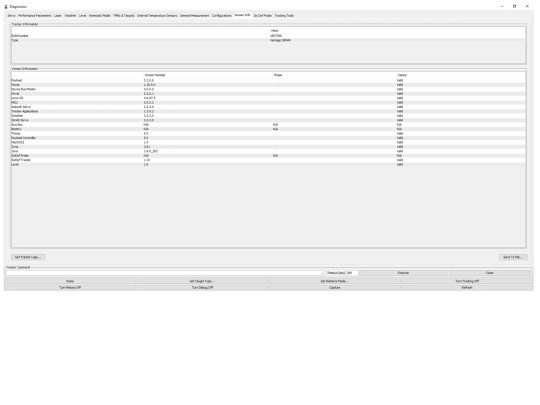Click the Value column header

[x=397, y=31]
